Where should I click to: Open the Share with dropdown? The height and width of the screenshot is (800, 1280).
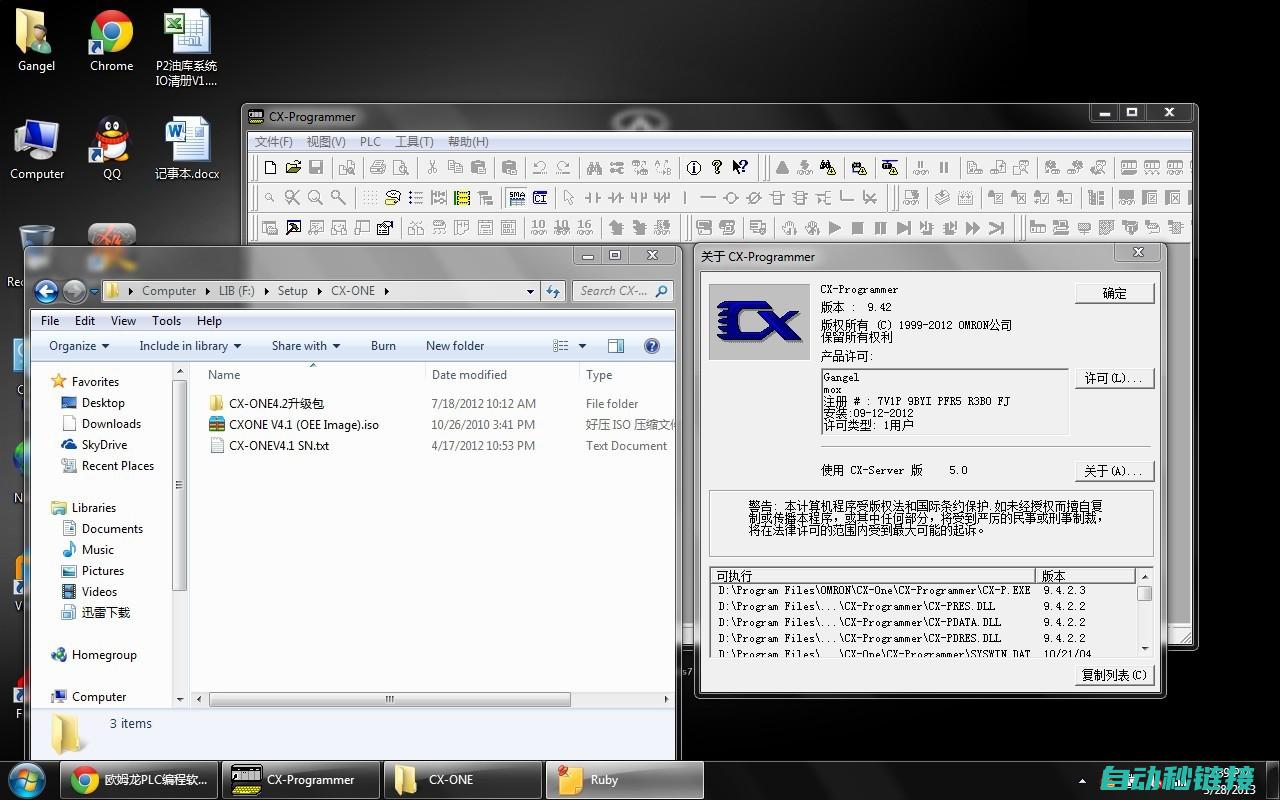pyautogui.click(x=306, y=346)
